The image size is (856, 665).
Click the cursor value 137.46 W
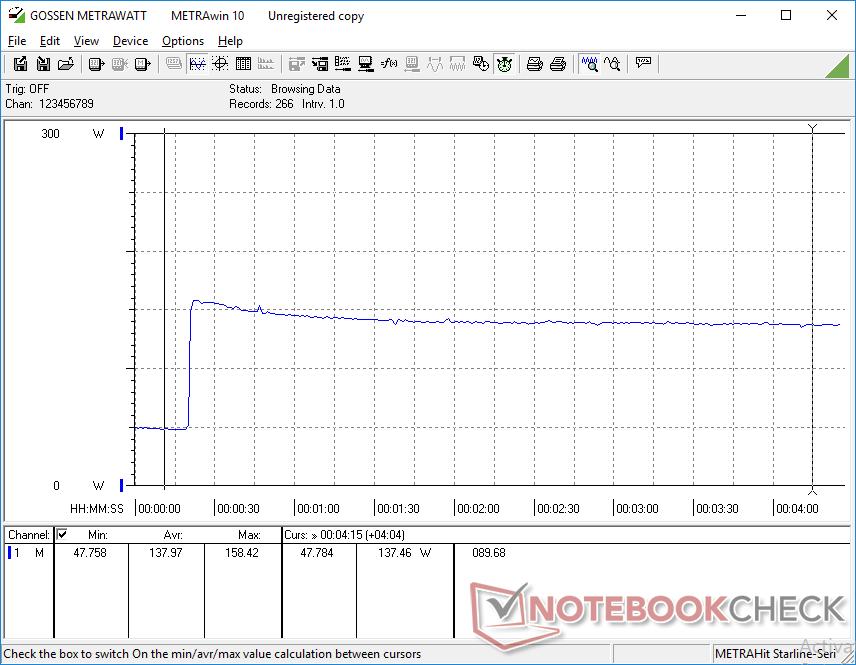pos(405,553)
